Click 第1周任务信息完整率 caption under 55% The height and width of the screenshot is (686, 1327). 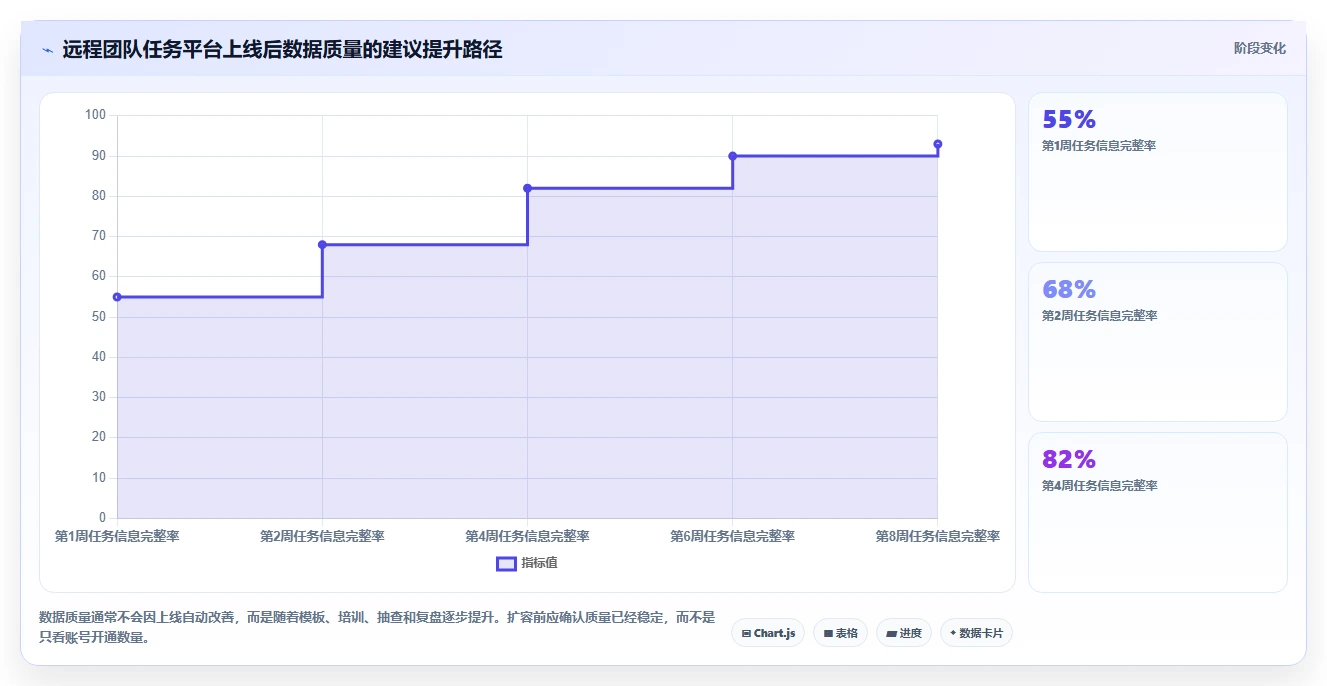pyautogui.click(x=1100, y=146)
